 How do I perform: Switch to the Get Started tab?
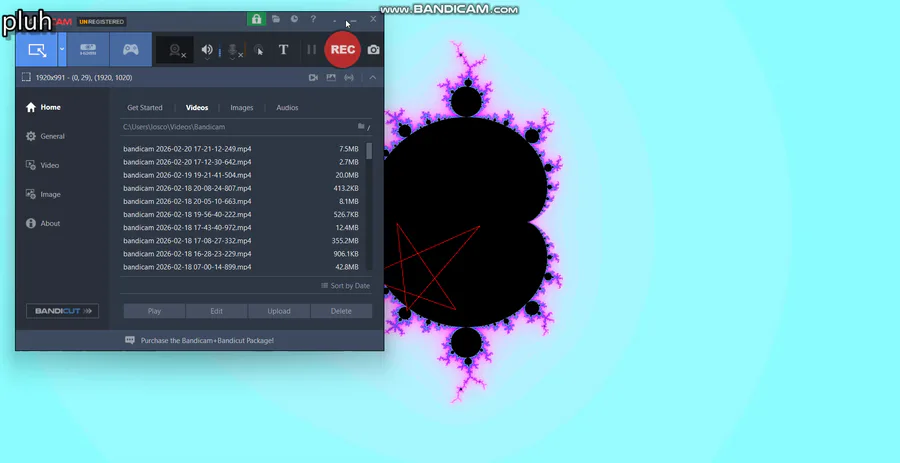click(145, 107)
